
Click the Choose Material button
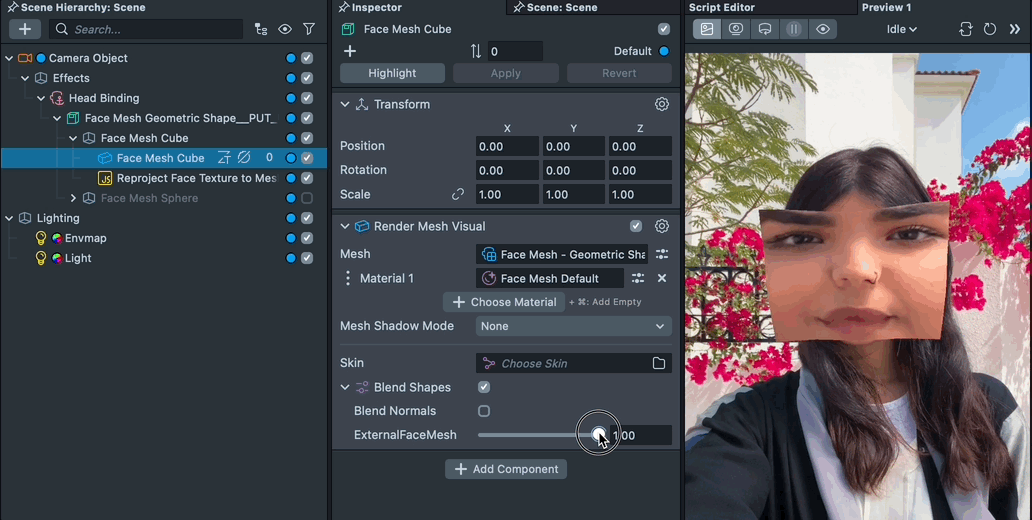(x=504, y=302)
